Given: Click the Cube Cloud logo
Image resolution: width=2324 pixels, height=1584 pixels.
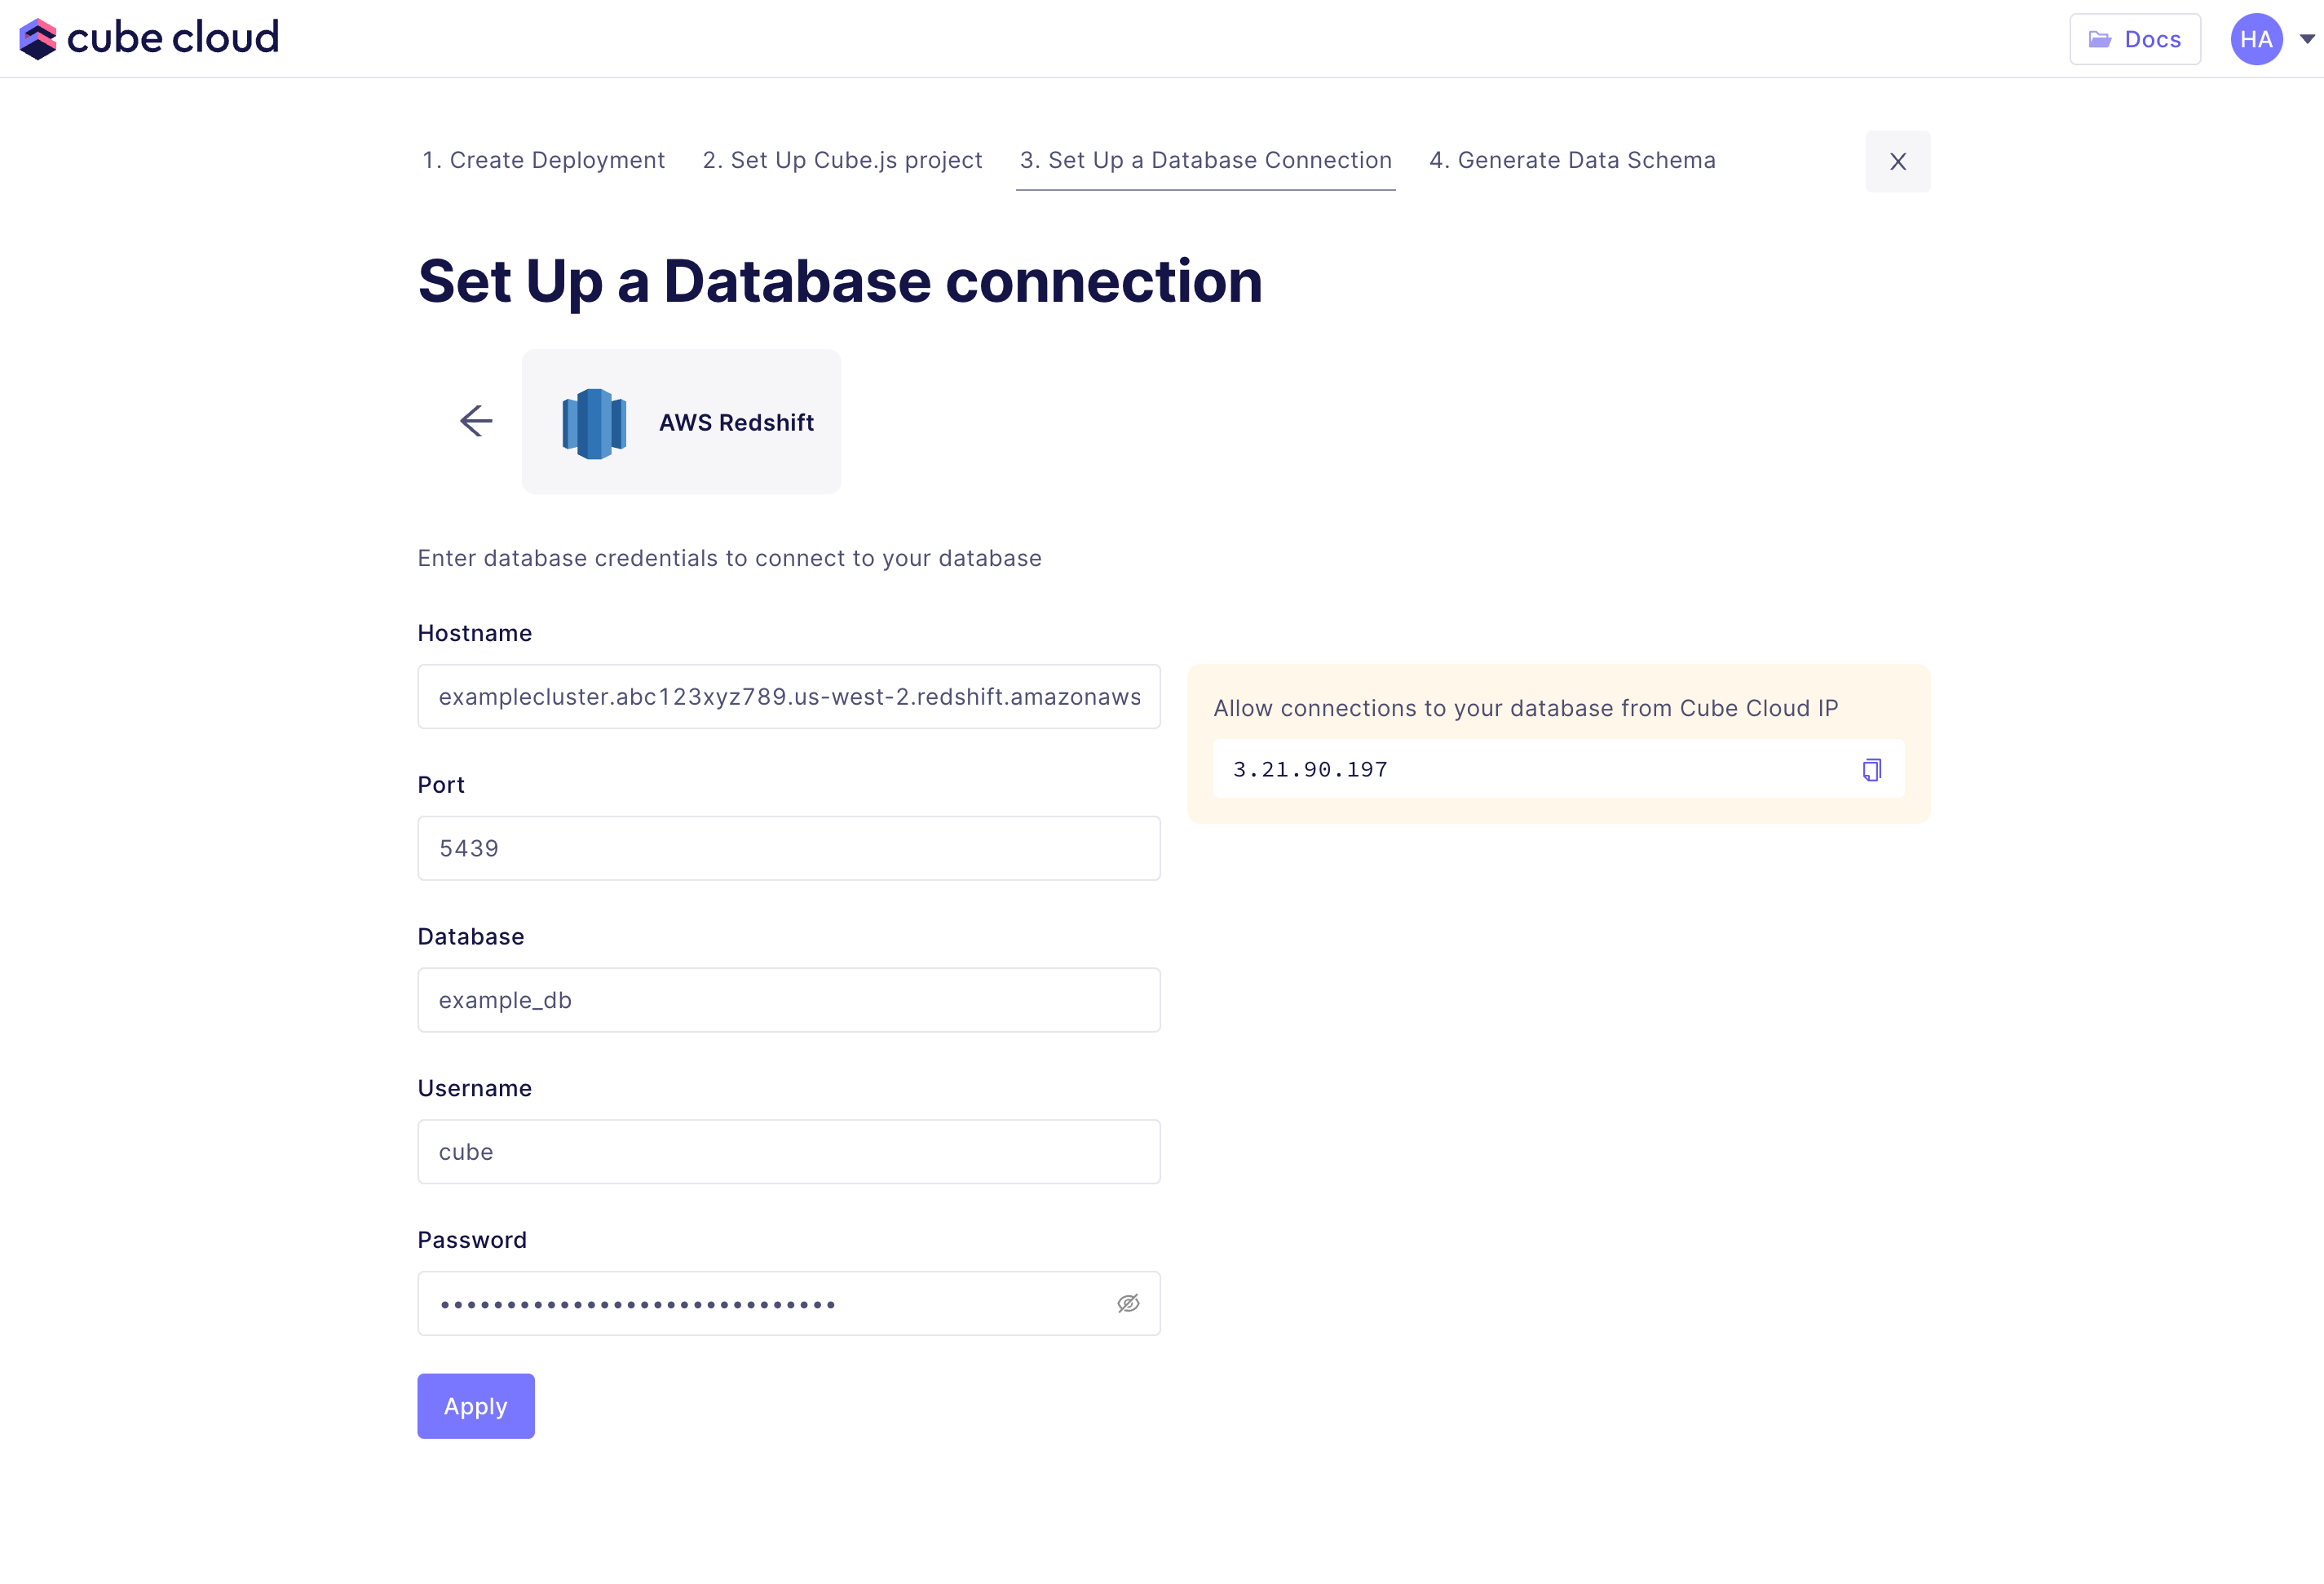Looking at the screenshot, I should click(148, 38).
